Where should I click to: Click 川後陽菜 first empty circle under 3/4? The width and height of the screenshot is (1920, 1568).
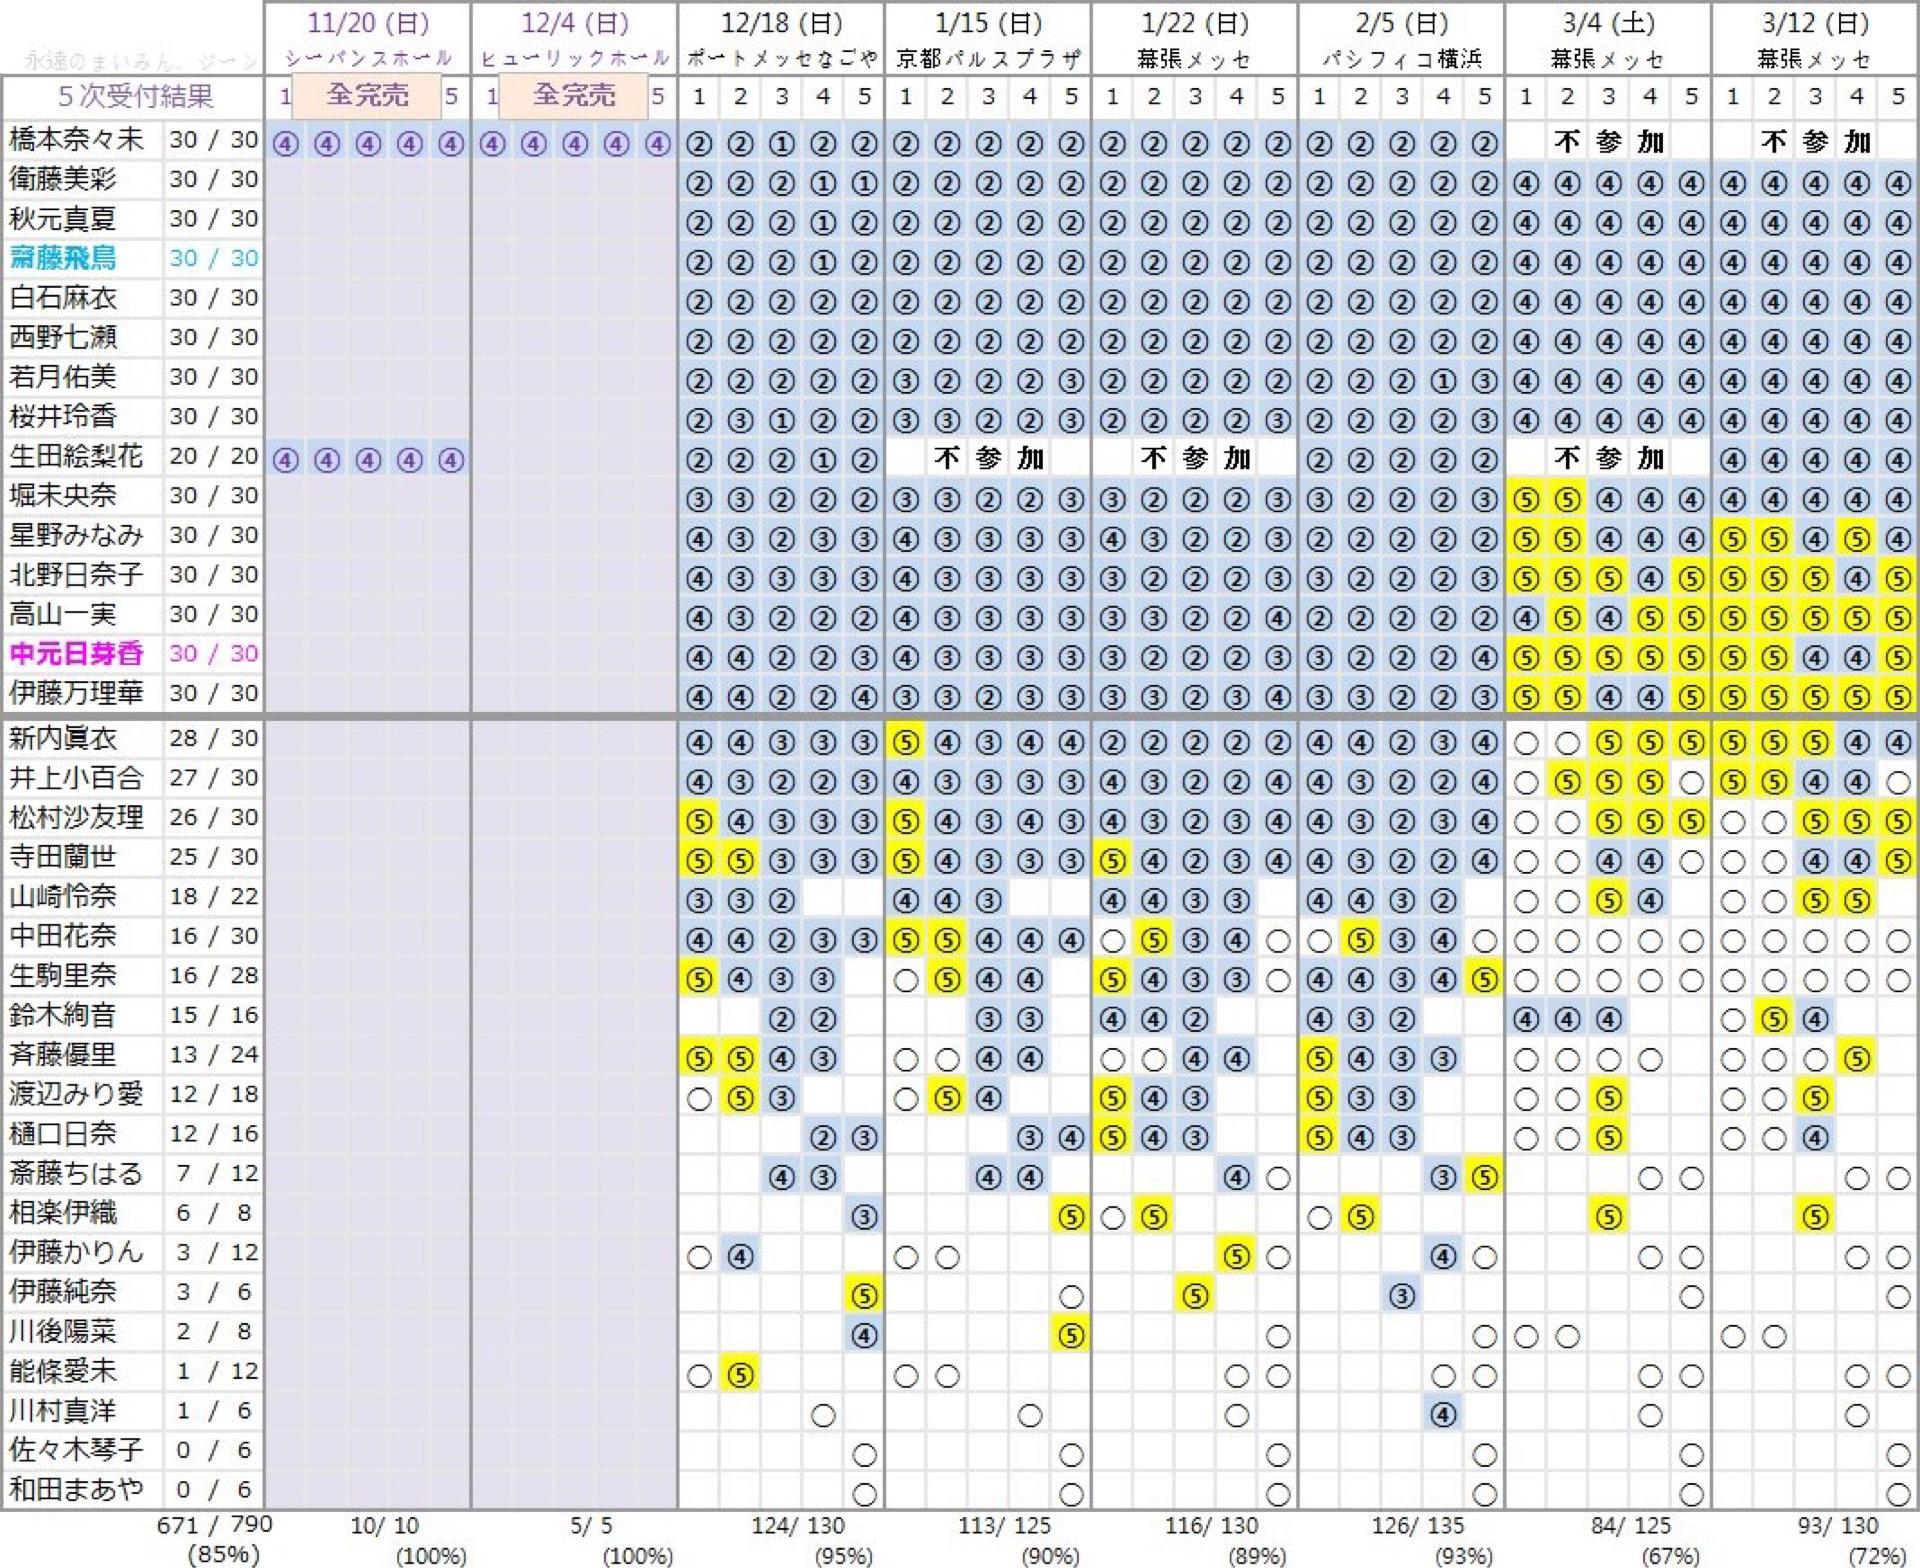coord(1526,1336)
